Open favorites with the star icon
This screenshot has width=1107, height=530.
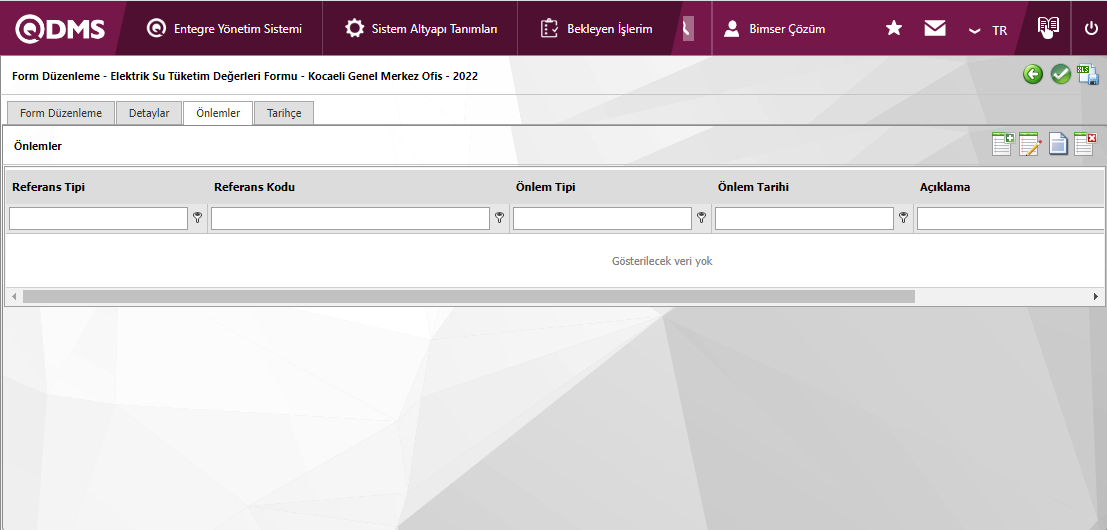click(894, 29)
